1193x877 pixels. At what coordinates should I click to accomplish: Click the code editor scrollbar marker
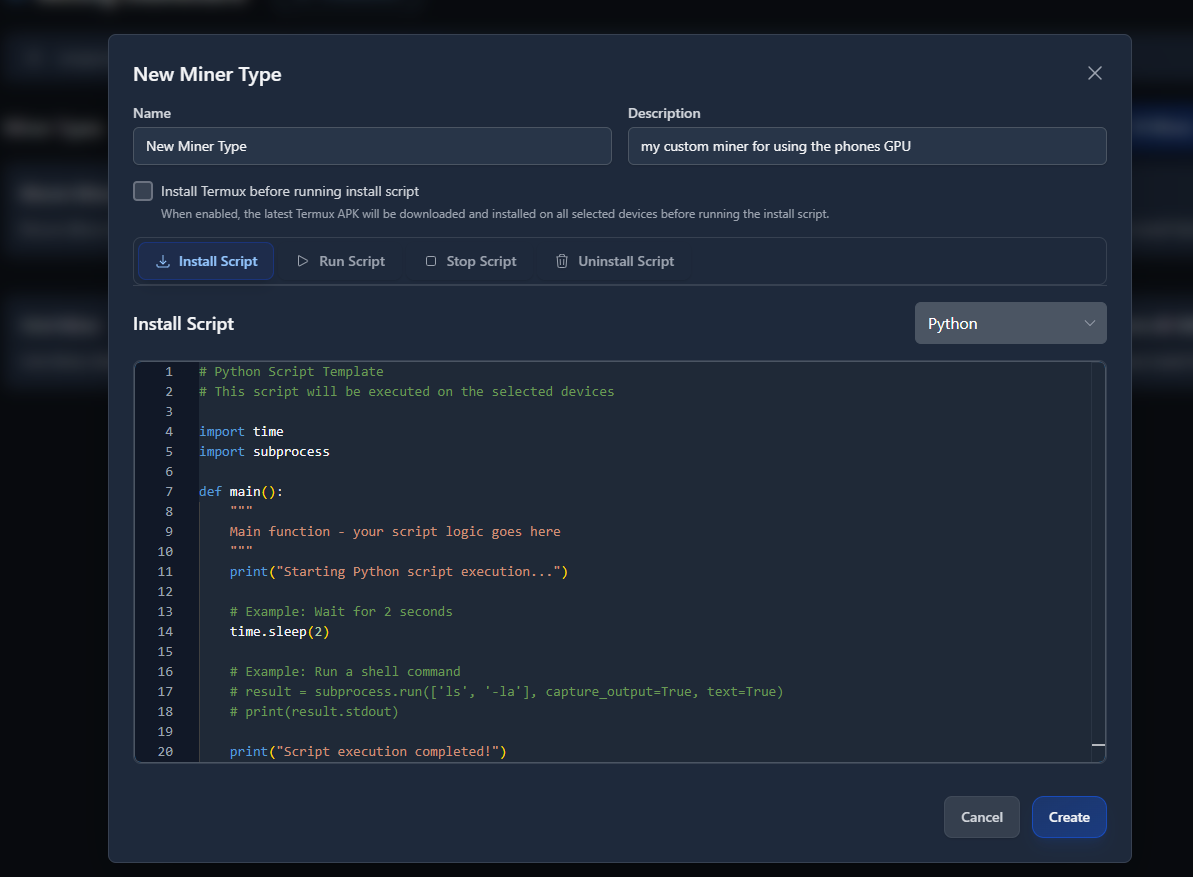pyautogui.click(x=1098, y=745)
